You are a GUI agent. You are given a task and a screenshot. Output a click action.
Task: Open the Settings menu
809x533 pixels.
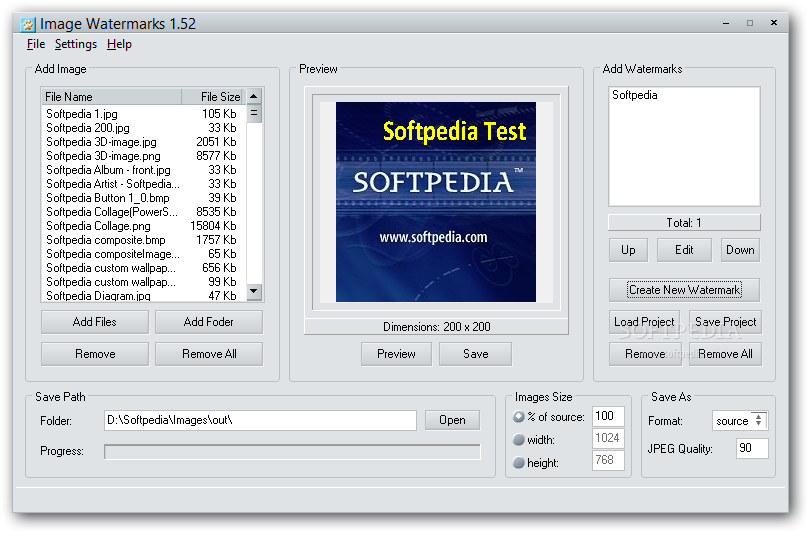click(76, 44)
